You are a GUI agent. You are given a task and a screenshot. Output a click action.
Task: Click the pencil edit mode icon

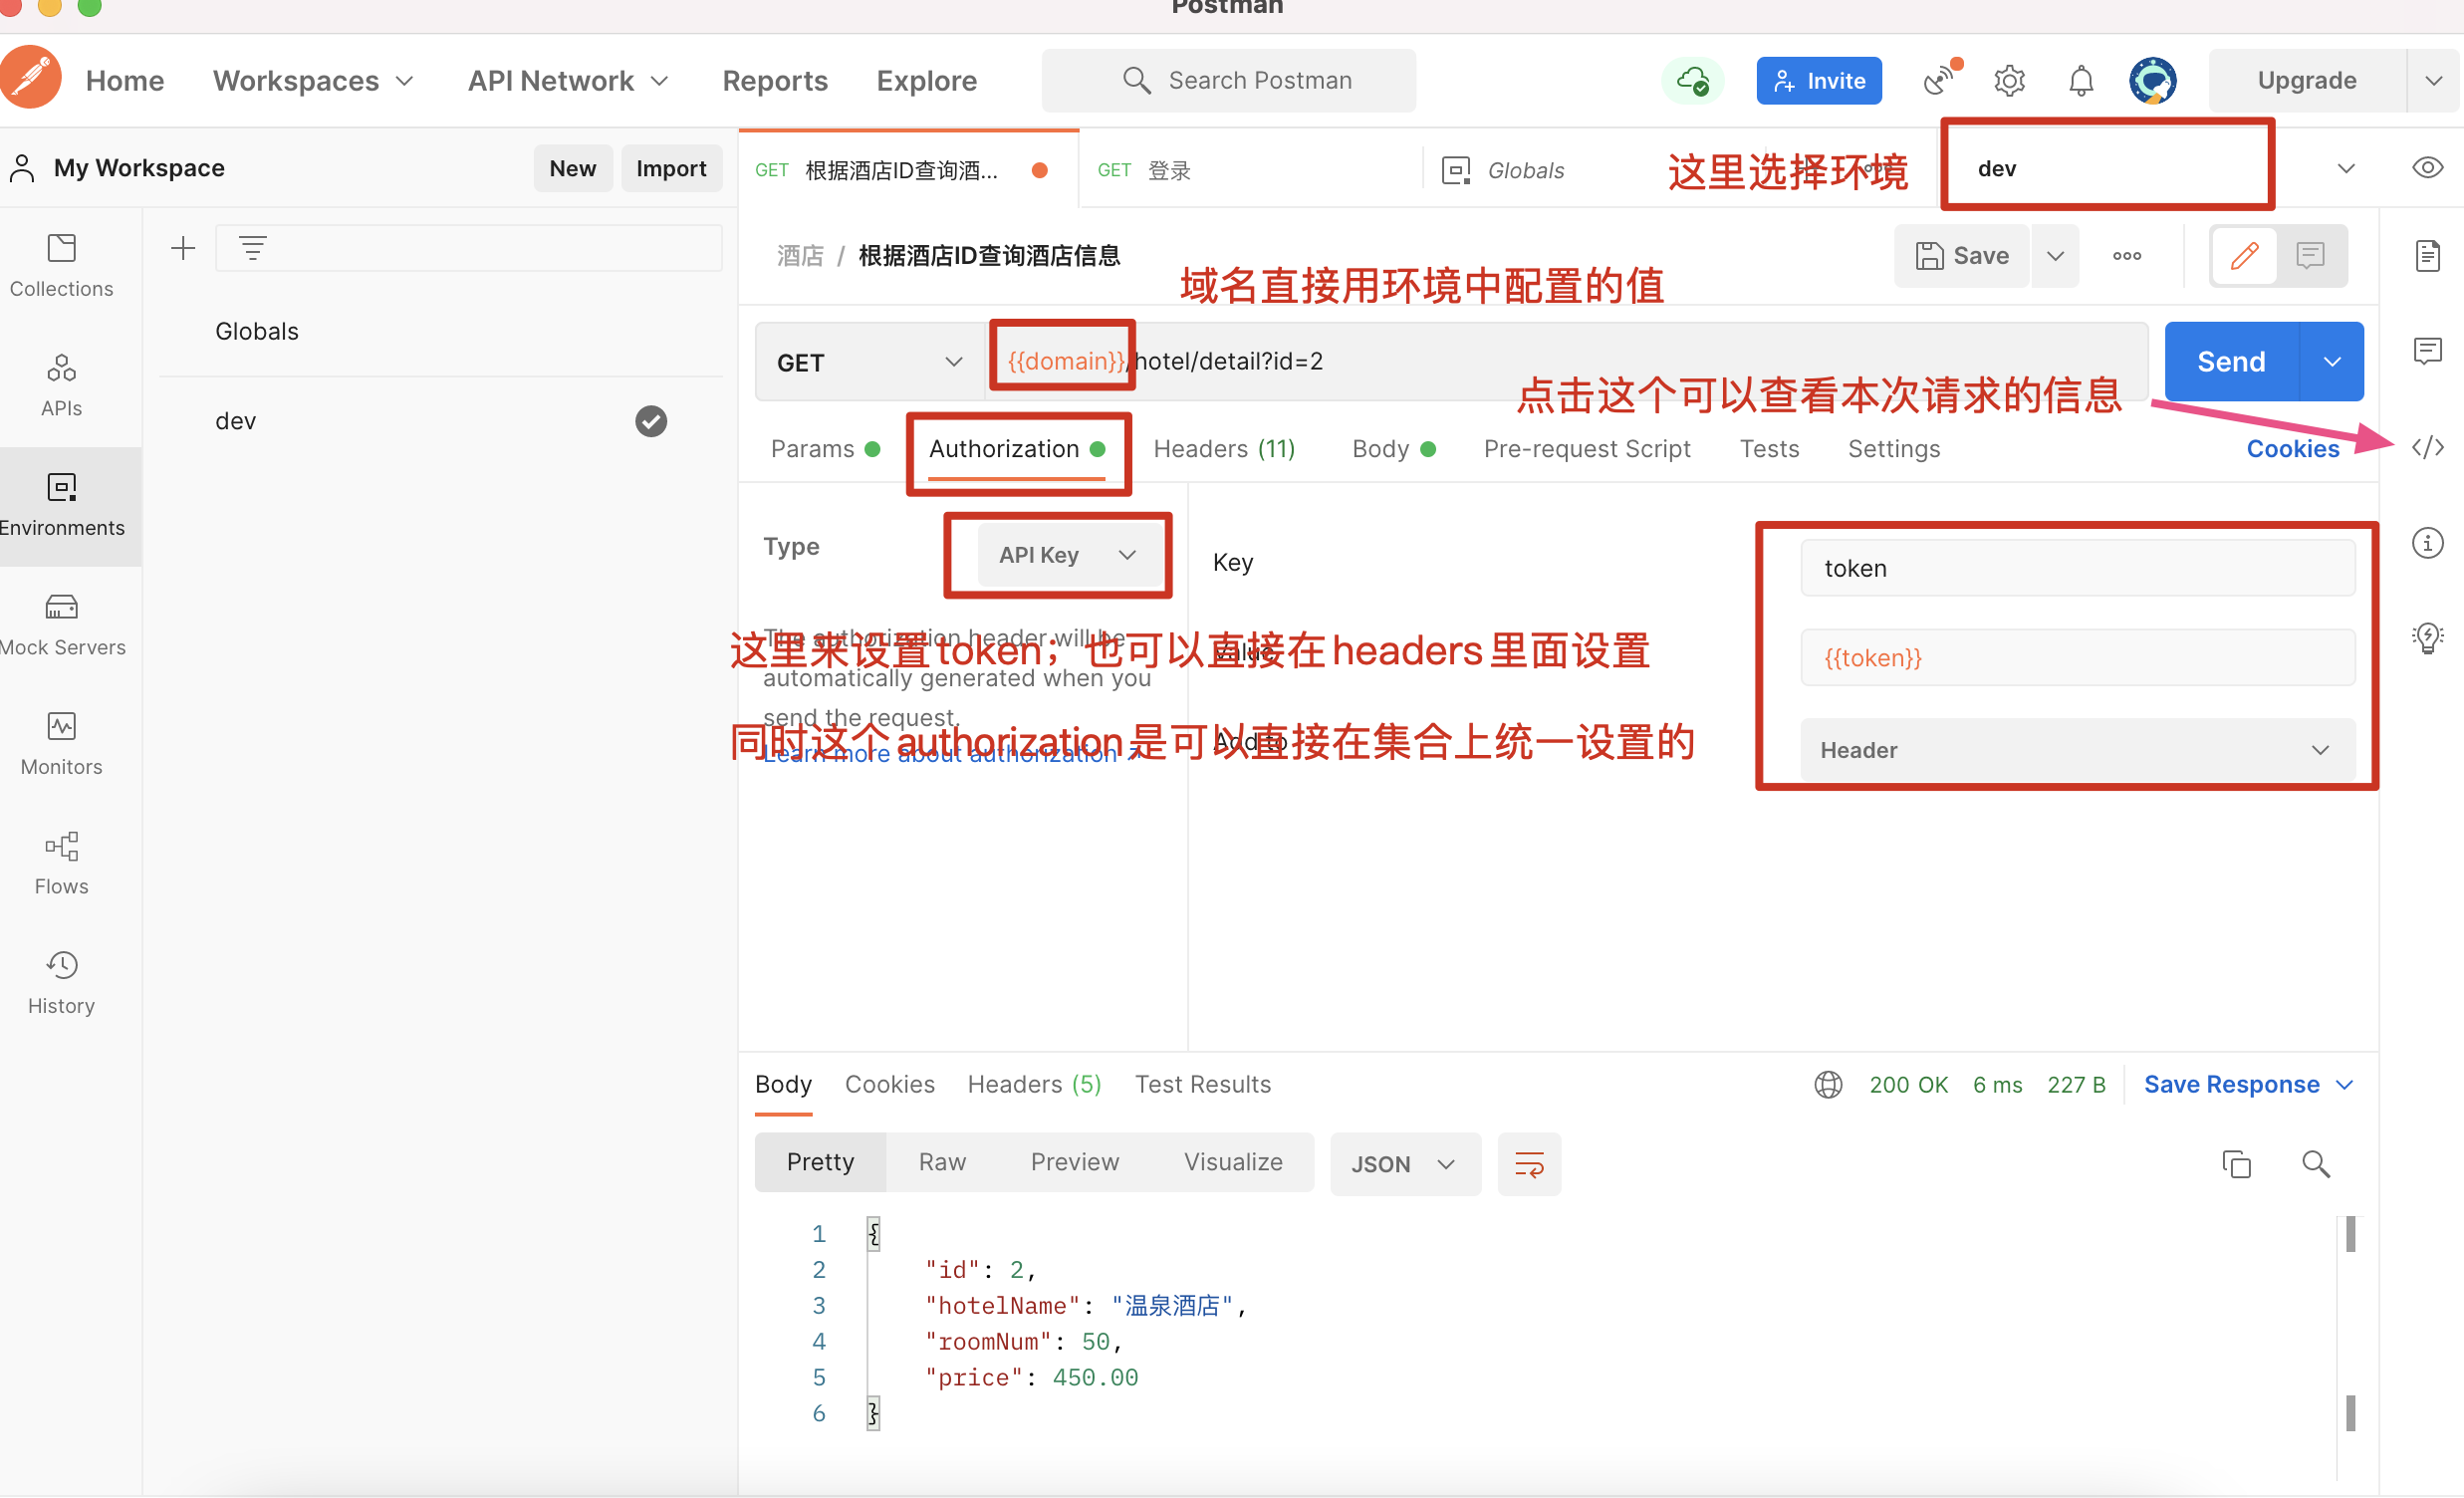(2244, 256)
